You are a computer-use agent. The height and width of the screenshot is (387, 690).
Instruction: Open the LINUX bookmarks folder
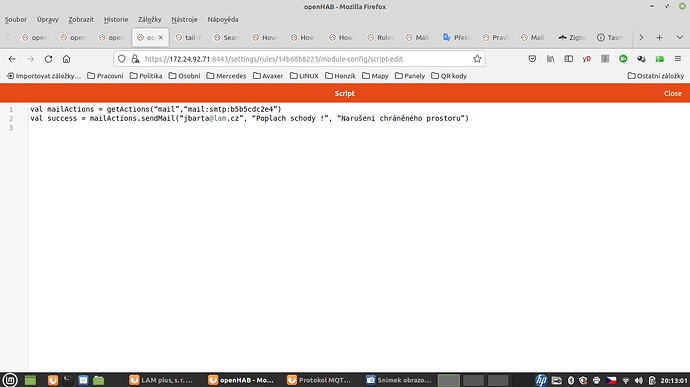[304, 76]
